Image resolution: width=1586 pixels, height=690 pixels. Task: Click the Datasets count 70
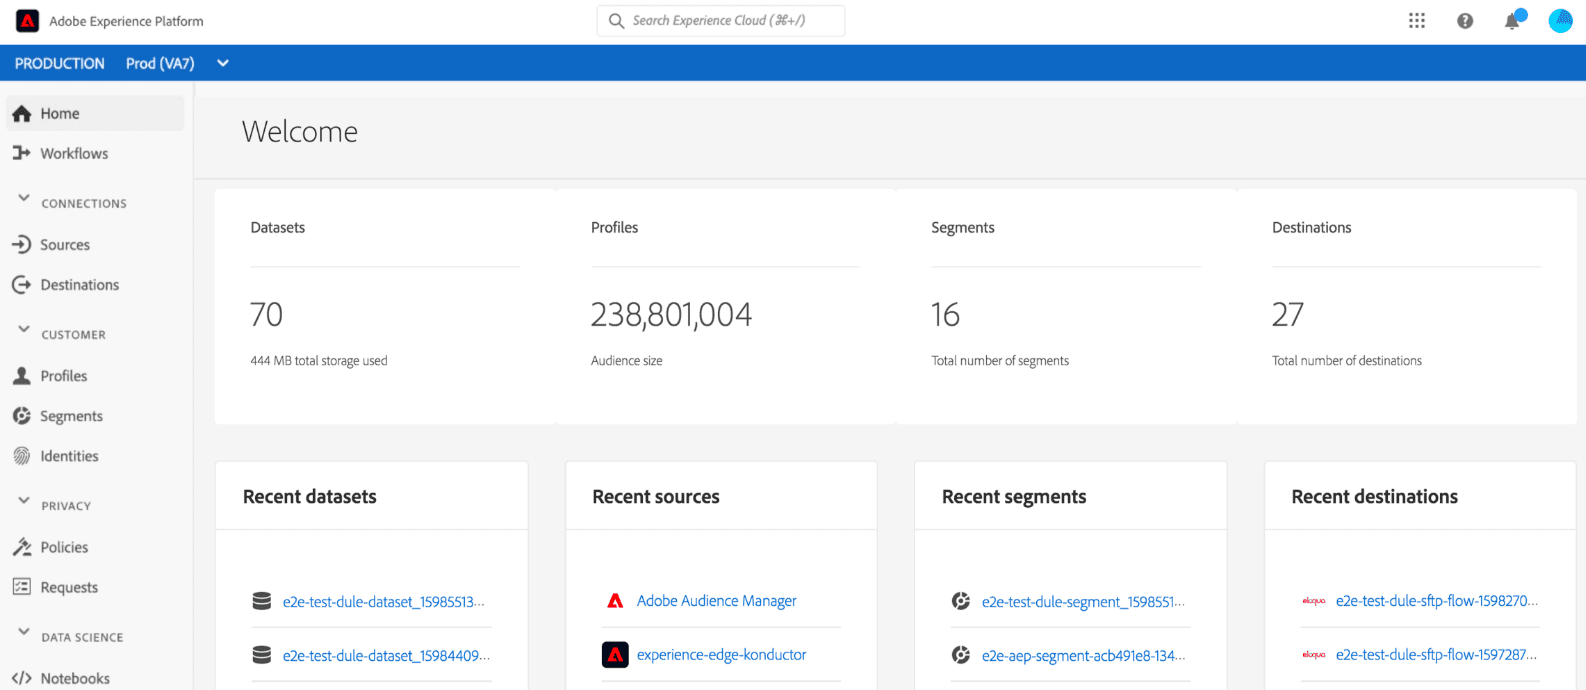267,315
